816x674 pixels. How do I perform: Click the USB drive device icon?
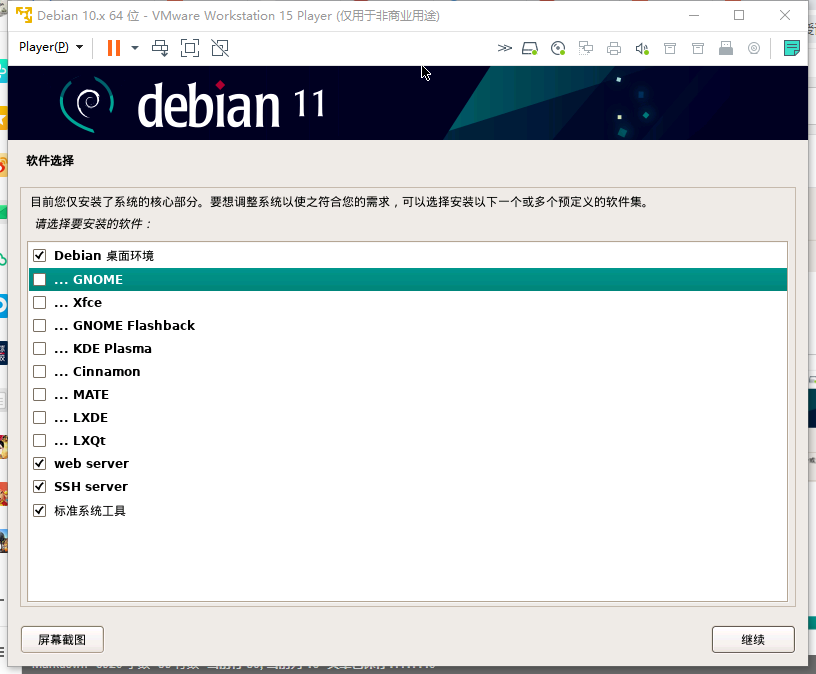pyautogui.click(x=726, y=48)
